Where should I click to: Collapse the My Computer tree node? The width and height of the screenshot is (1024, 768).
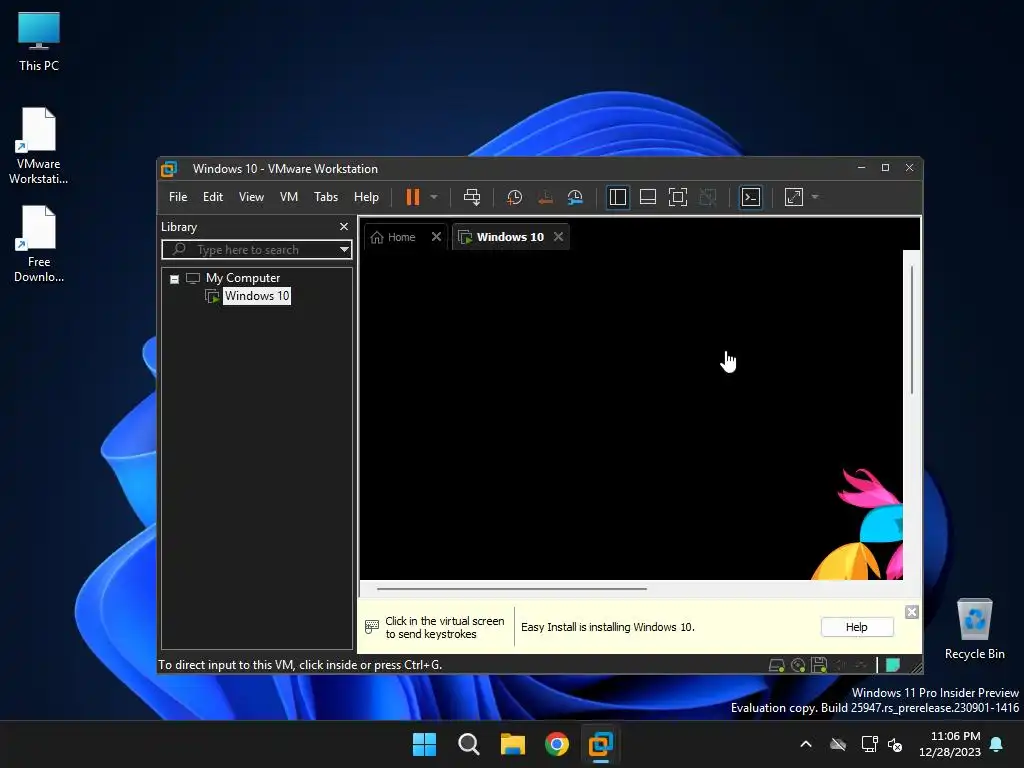174,279
